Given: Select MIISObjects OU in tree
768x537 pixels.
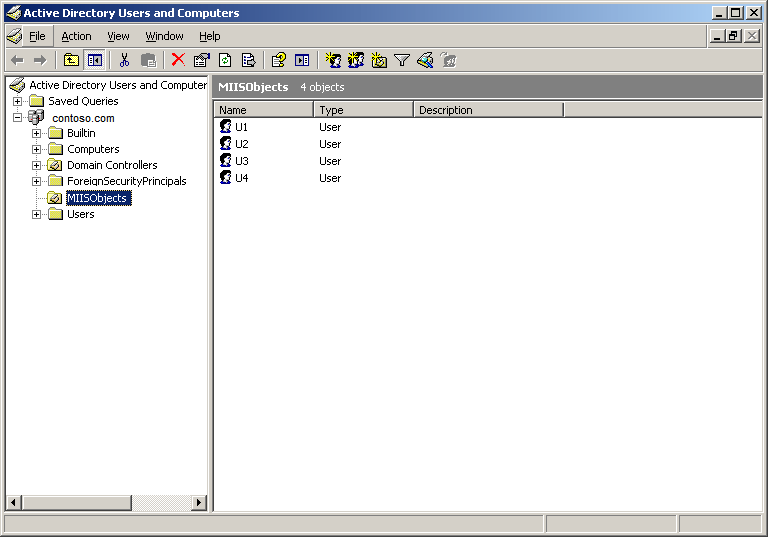Looking at the screenshot, I should coord(97,198).
